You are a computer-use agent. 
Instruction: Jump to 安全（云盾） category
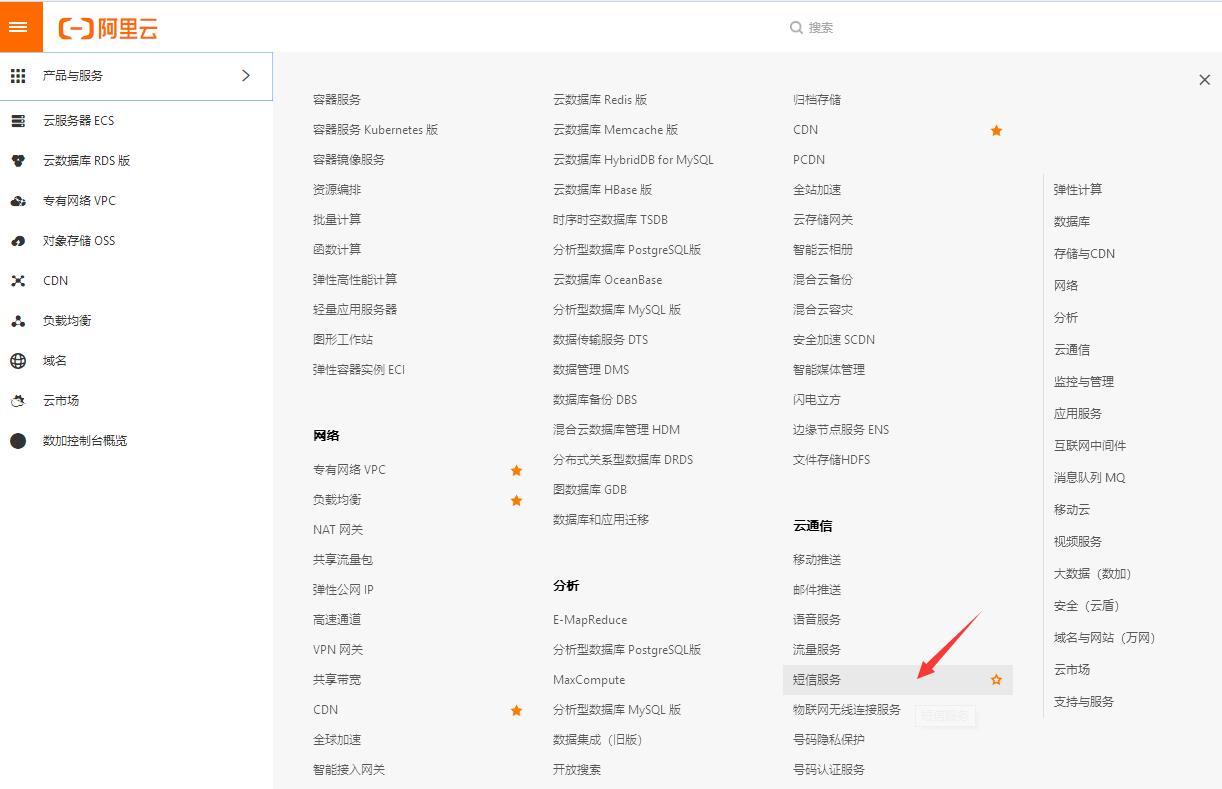pyautogui.click(x=1088, y=606)
